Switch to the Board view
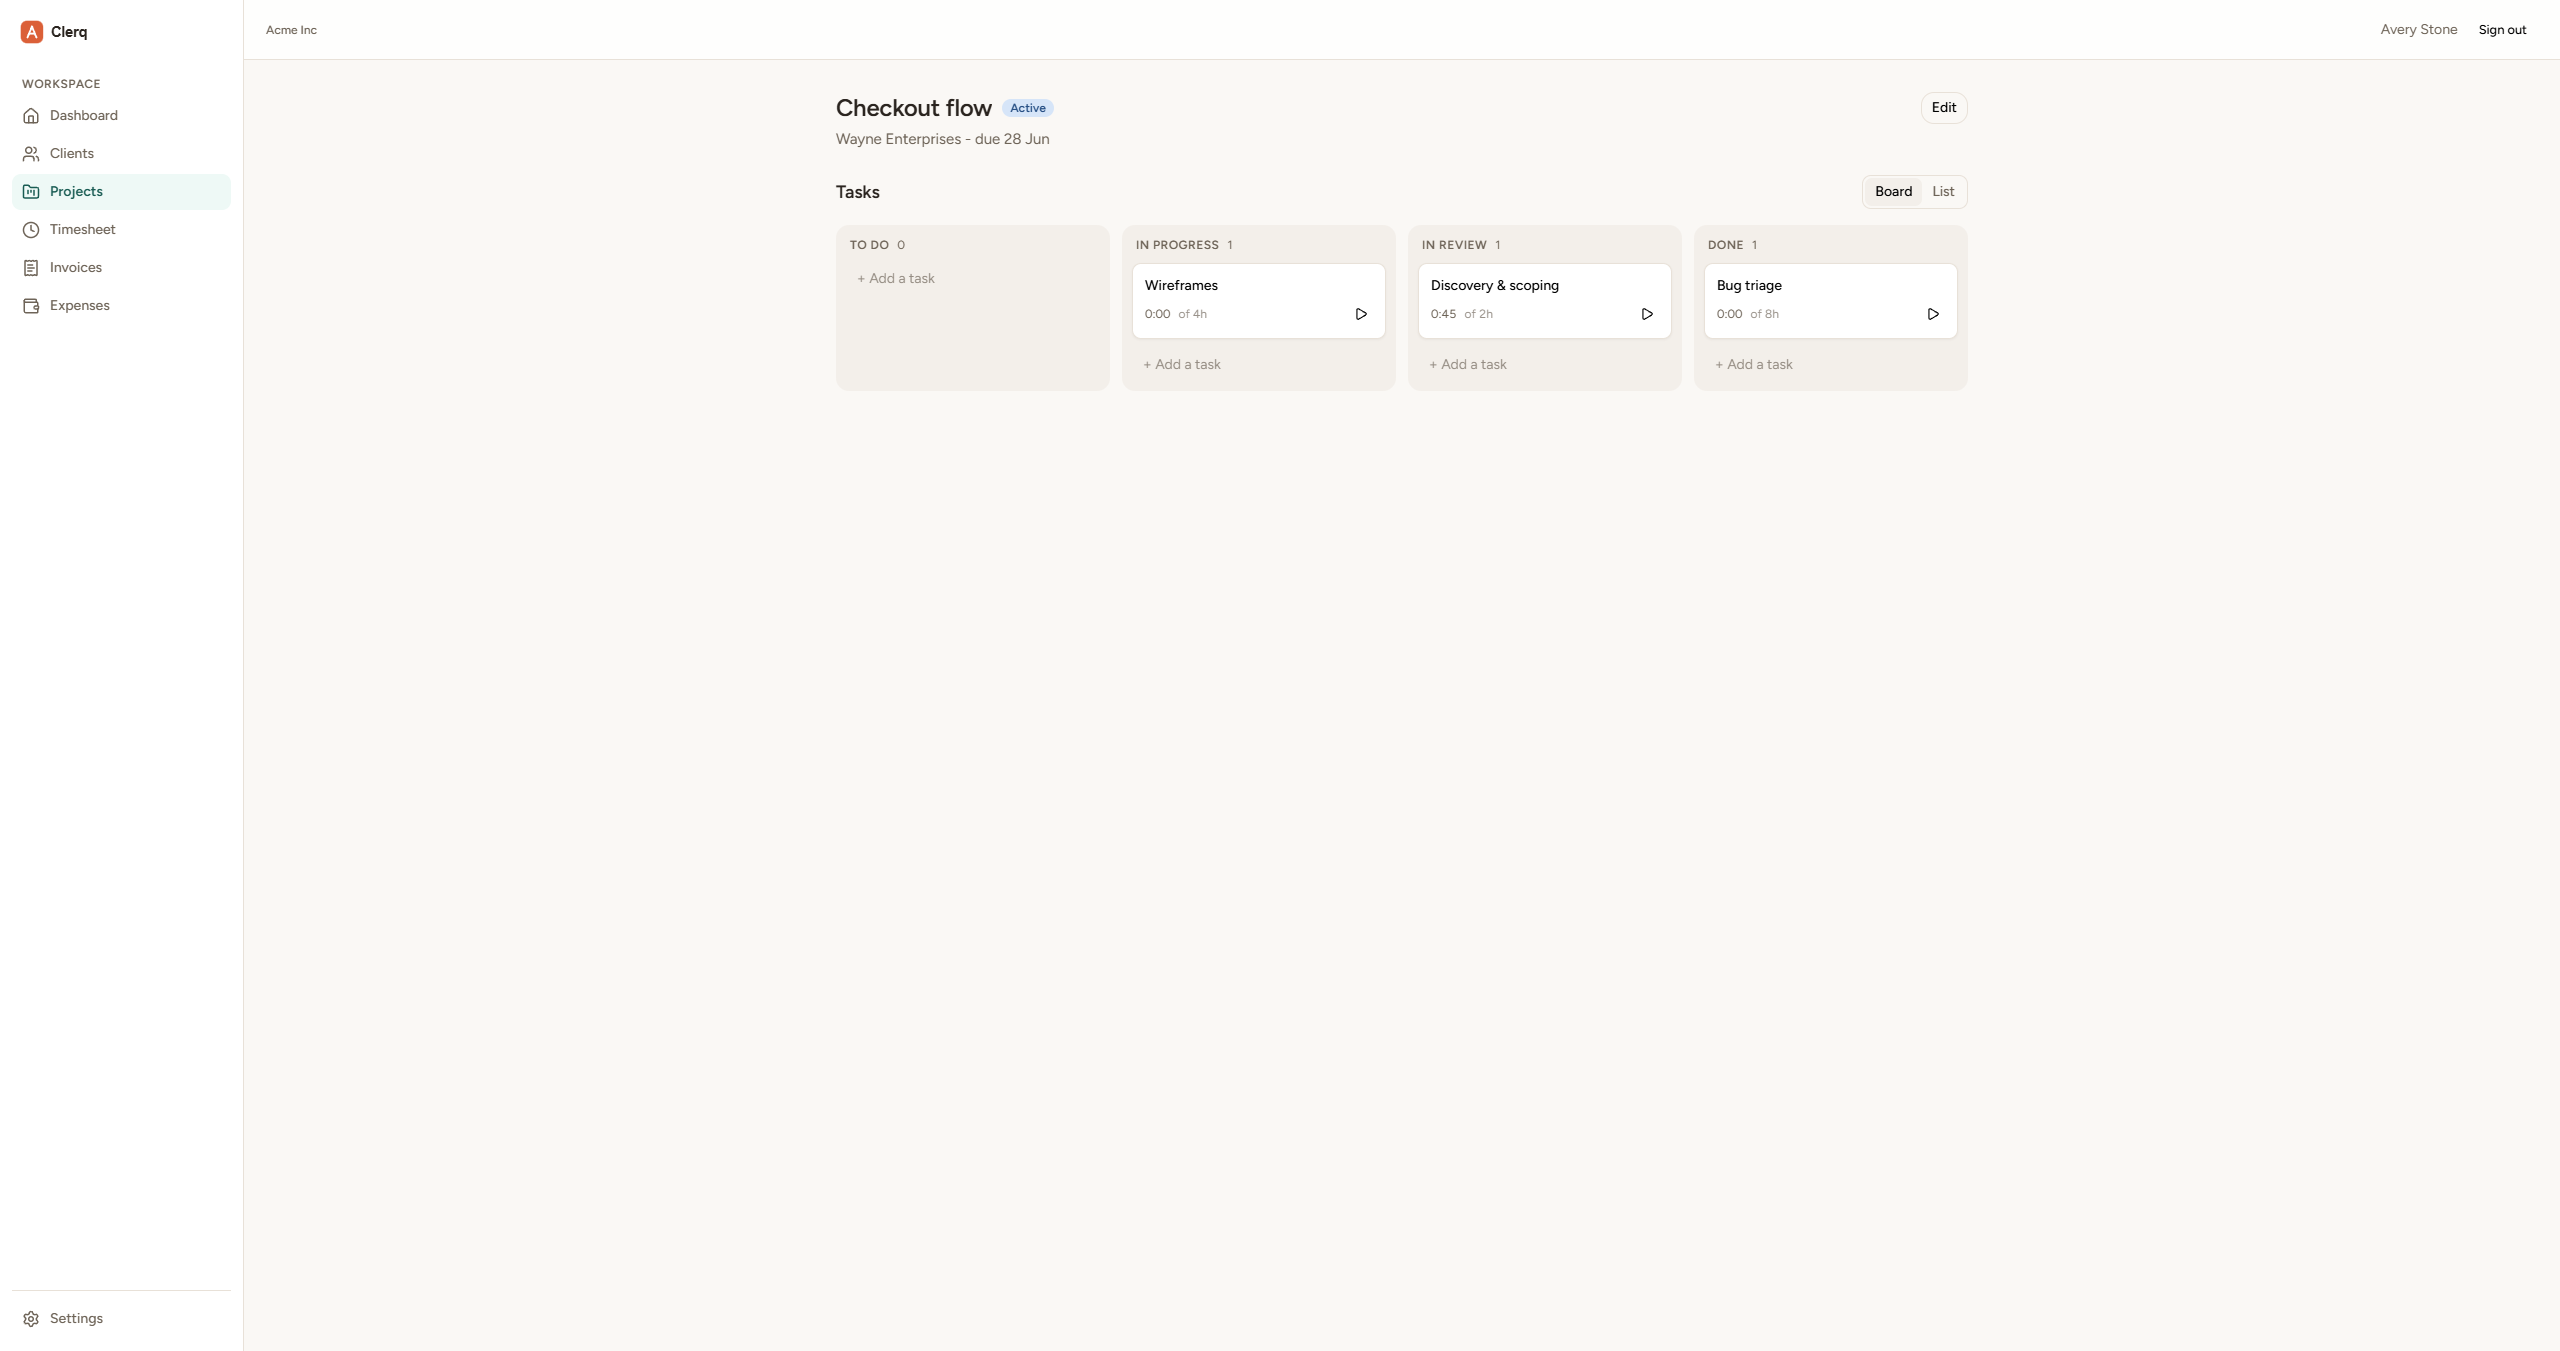Viewport: 2560px width, 1351px height. pos(1893,192)
